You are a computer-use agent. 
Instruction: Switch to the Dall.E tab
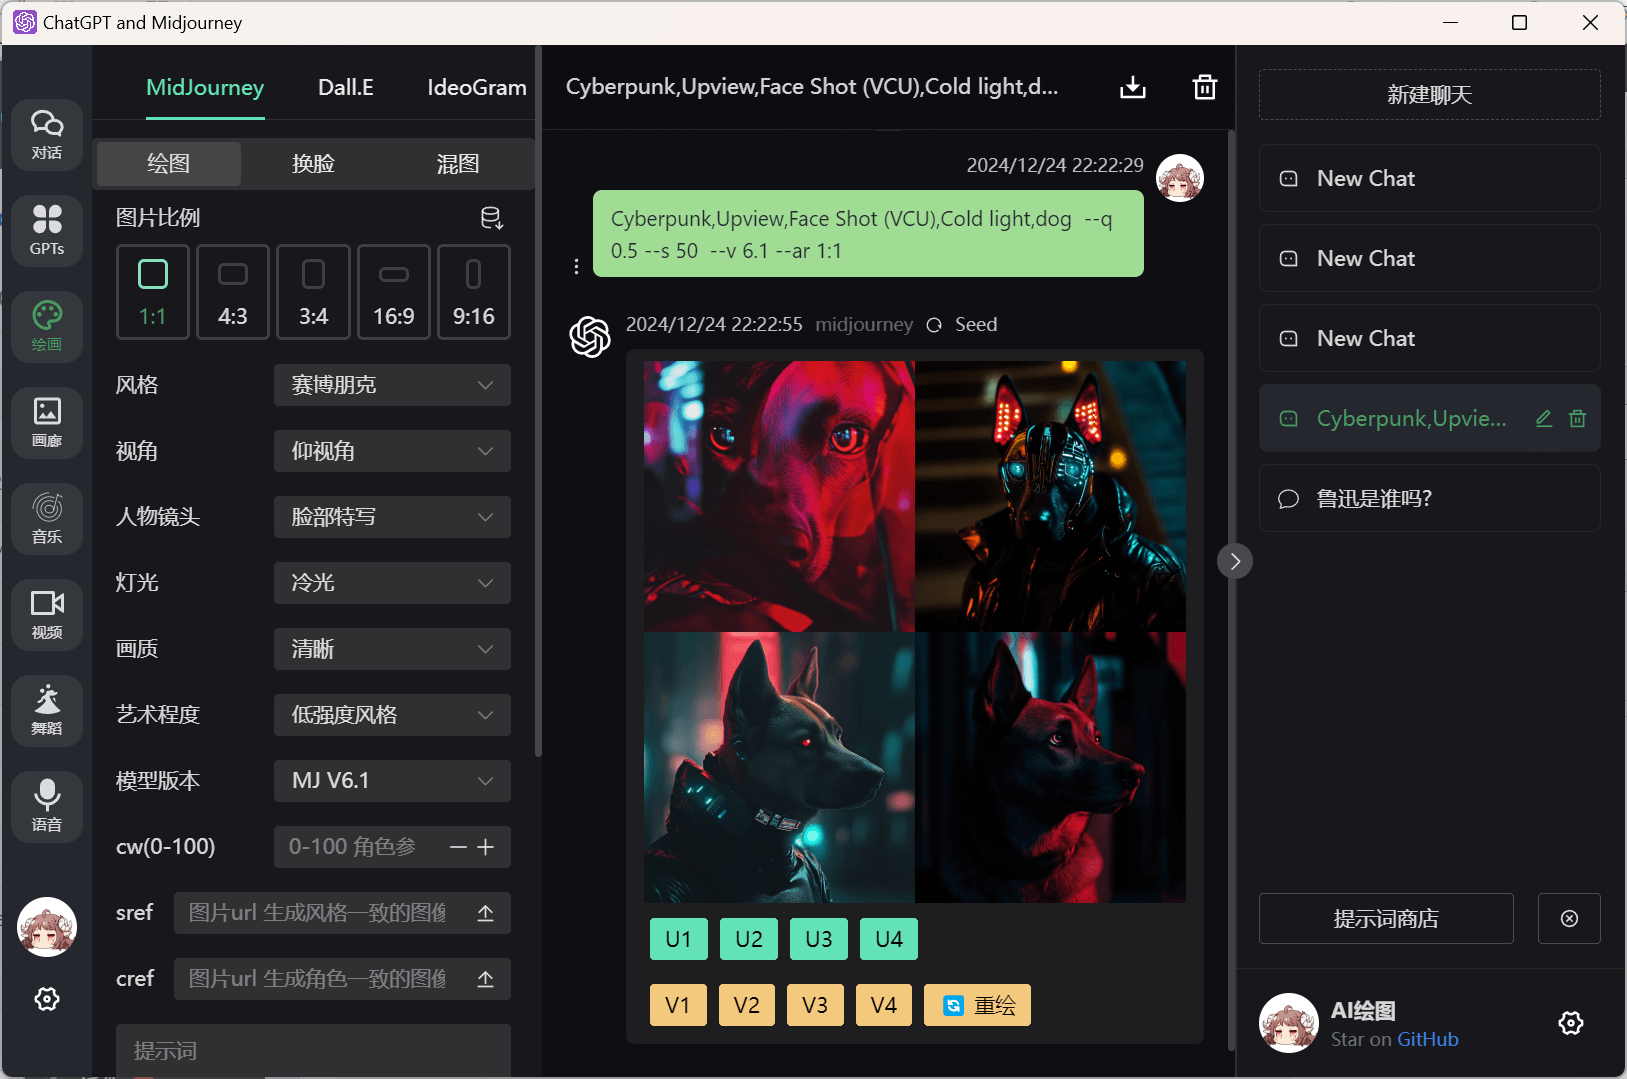(346, 88)
